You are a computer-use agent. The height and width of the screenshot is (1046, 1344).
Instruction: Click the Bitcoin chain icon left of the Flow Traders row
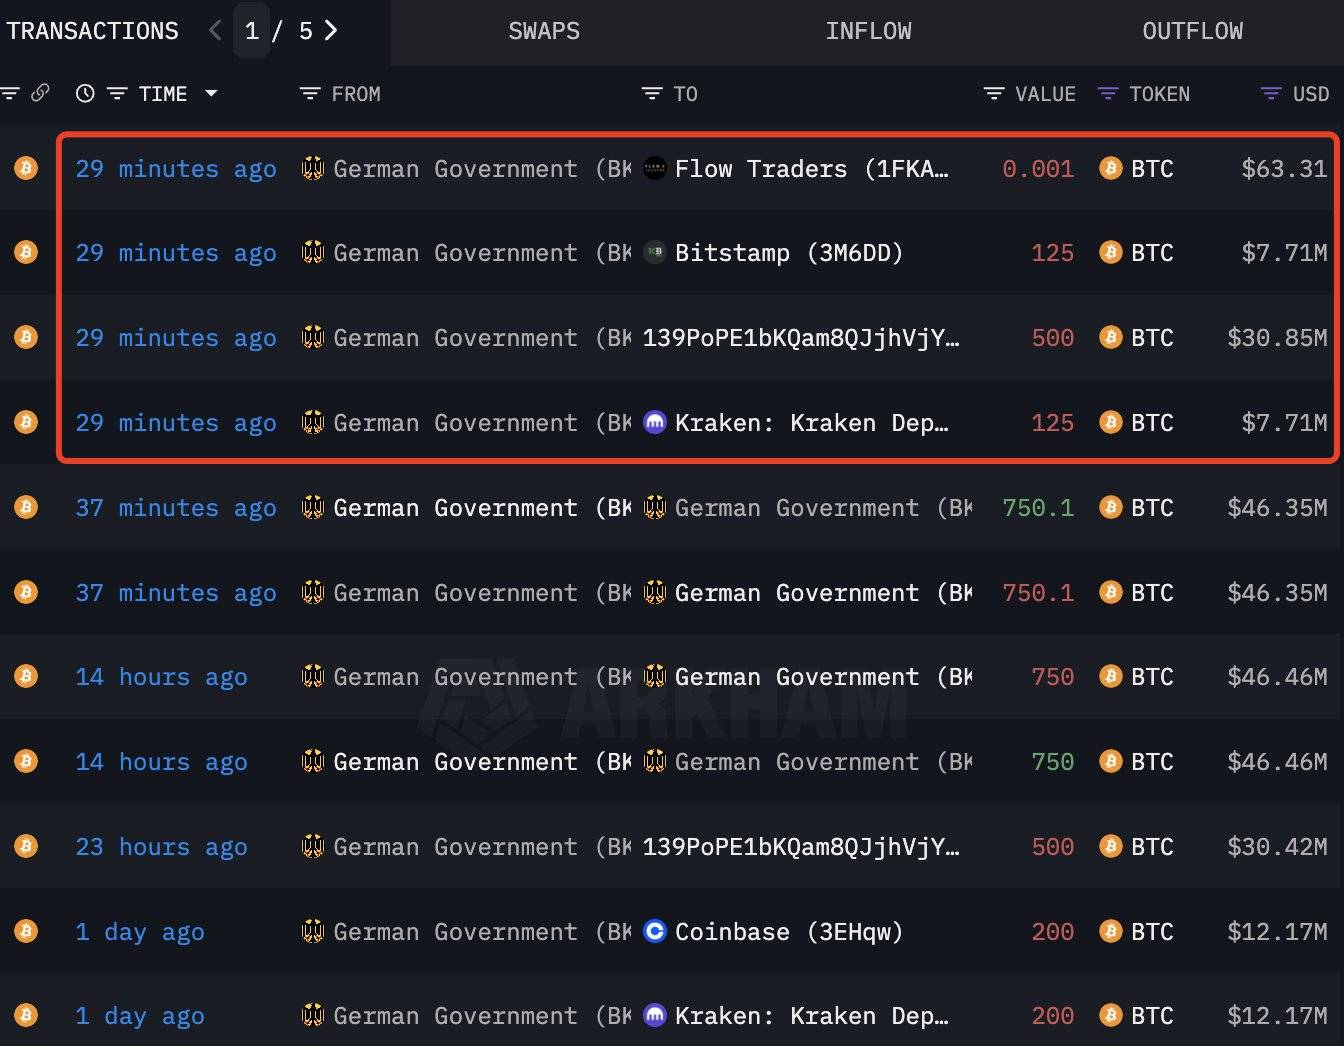[26, 167]
